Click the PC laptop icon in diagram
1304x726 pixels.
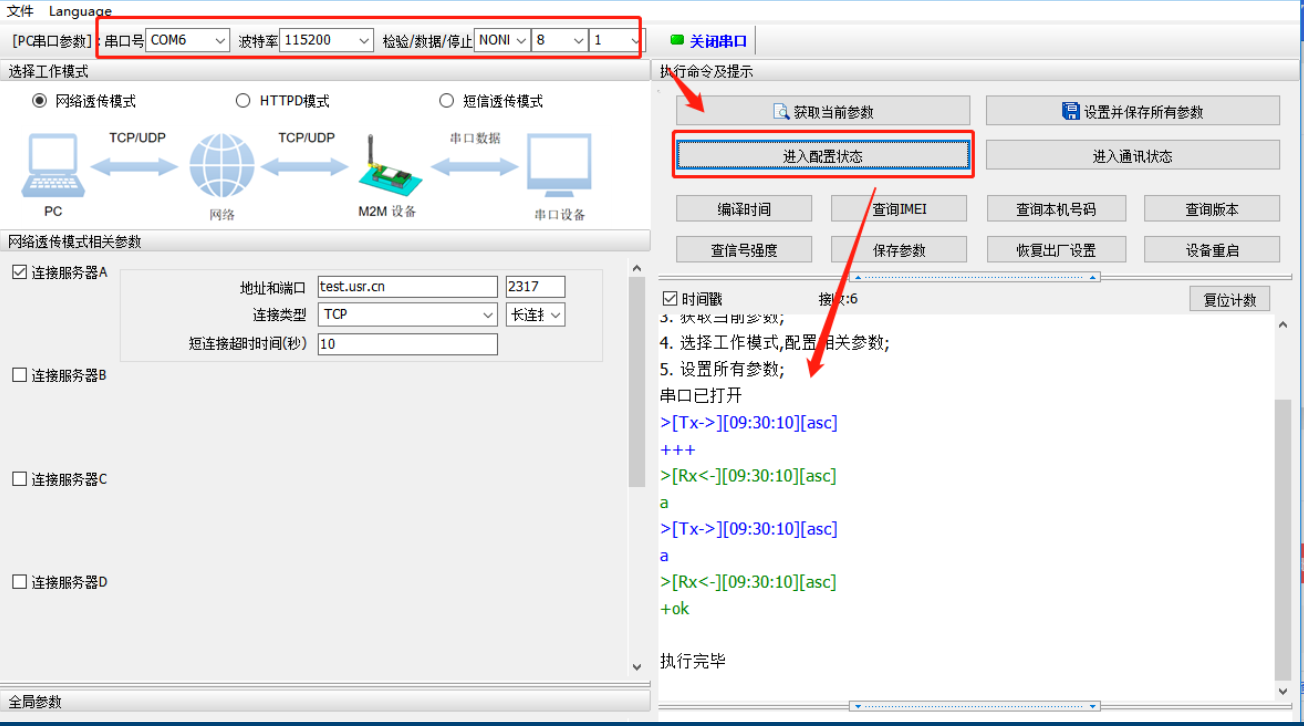(x=52, y=168)
